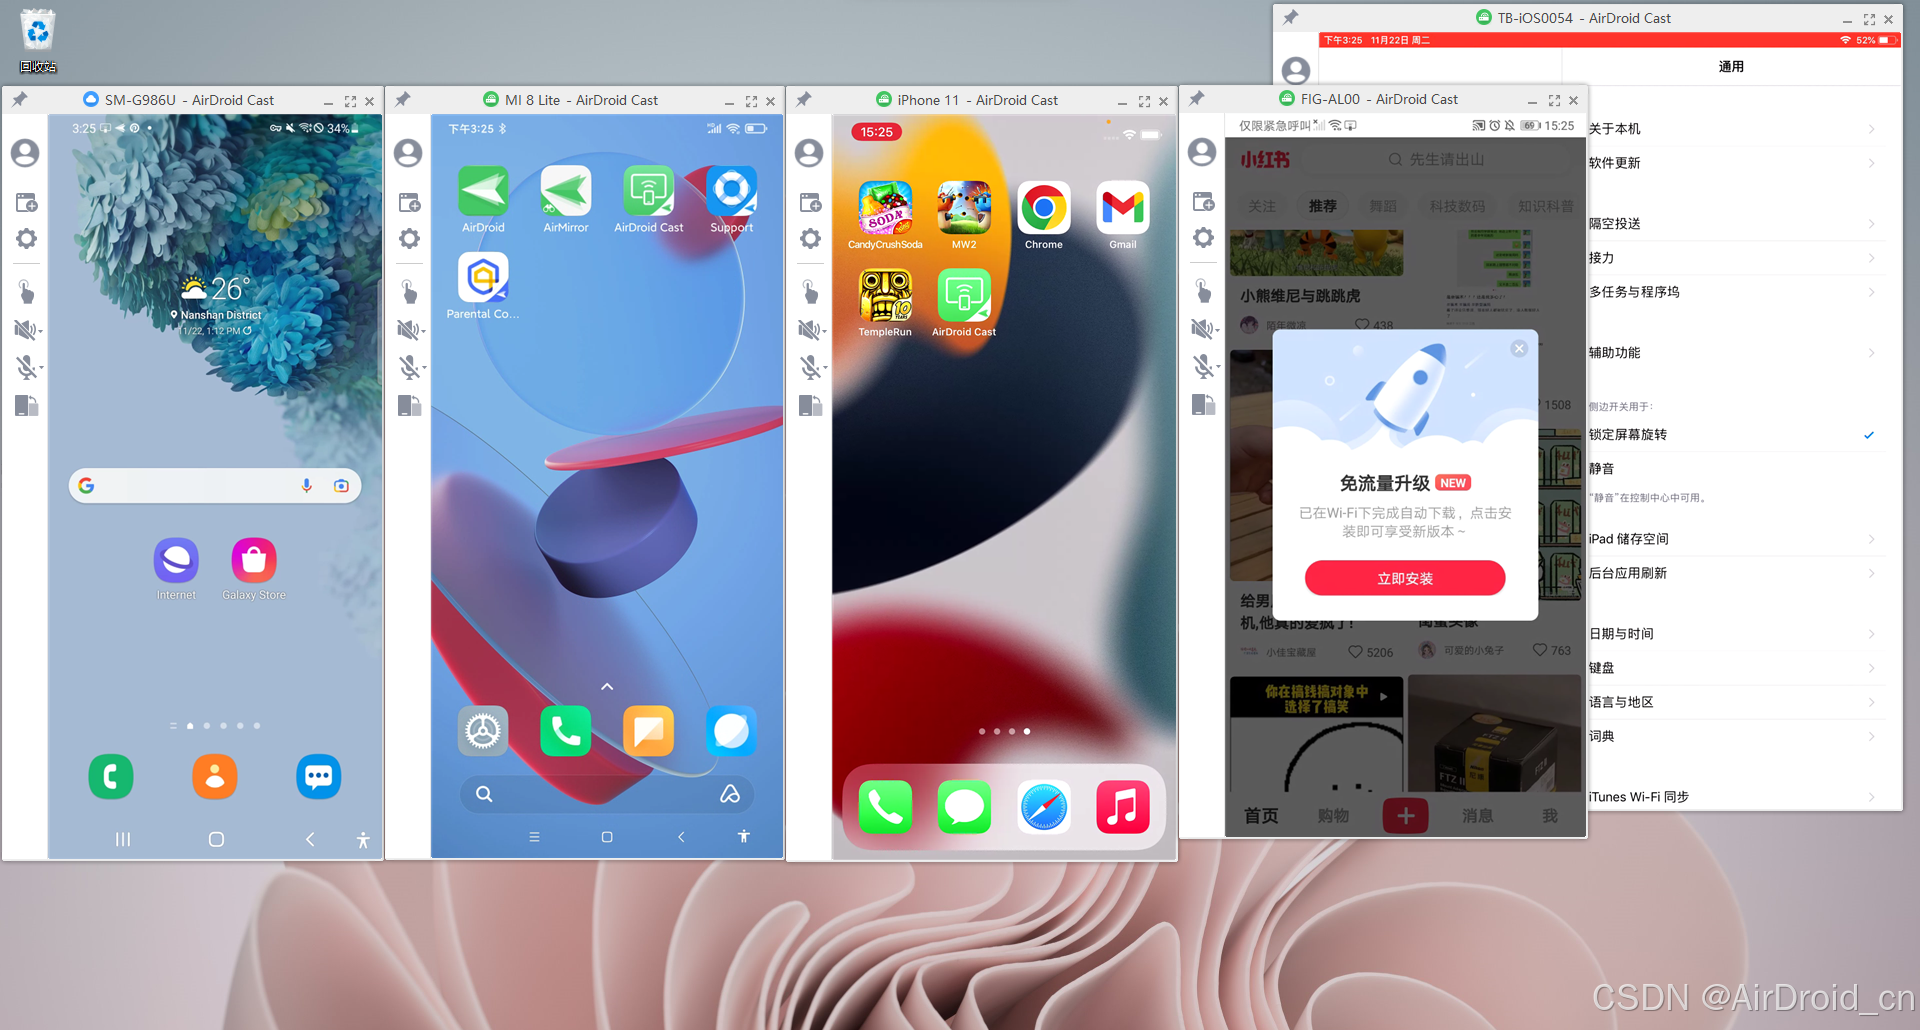Open 首页 tab in 小红书 bottom bar

click(1261, 816)
